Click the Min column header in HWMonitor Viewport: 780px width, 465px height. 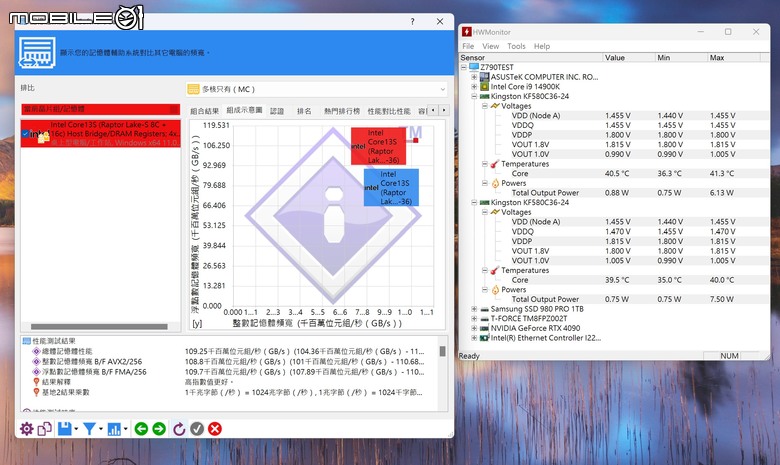coord(681,58)
